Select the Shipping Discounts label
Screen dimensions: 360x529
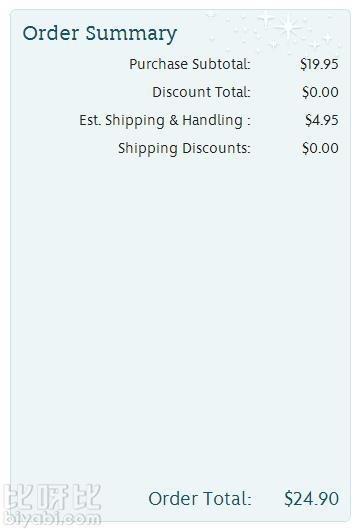184,148
